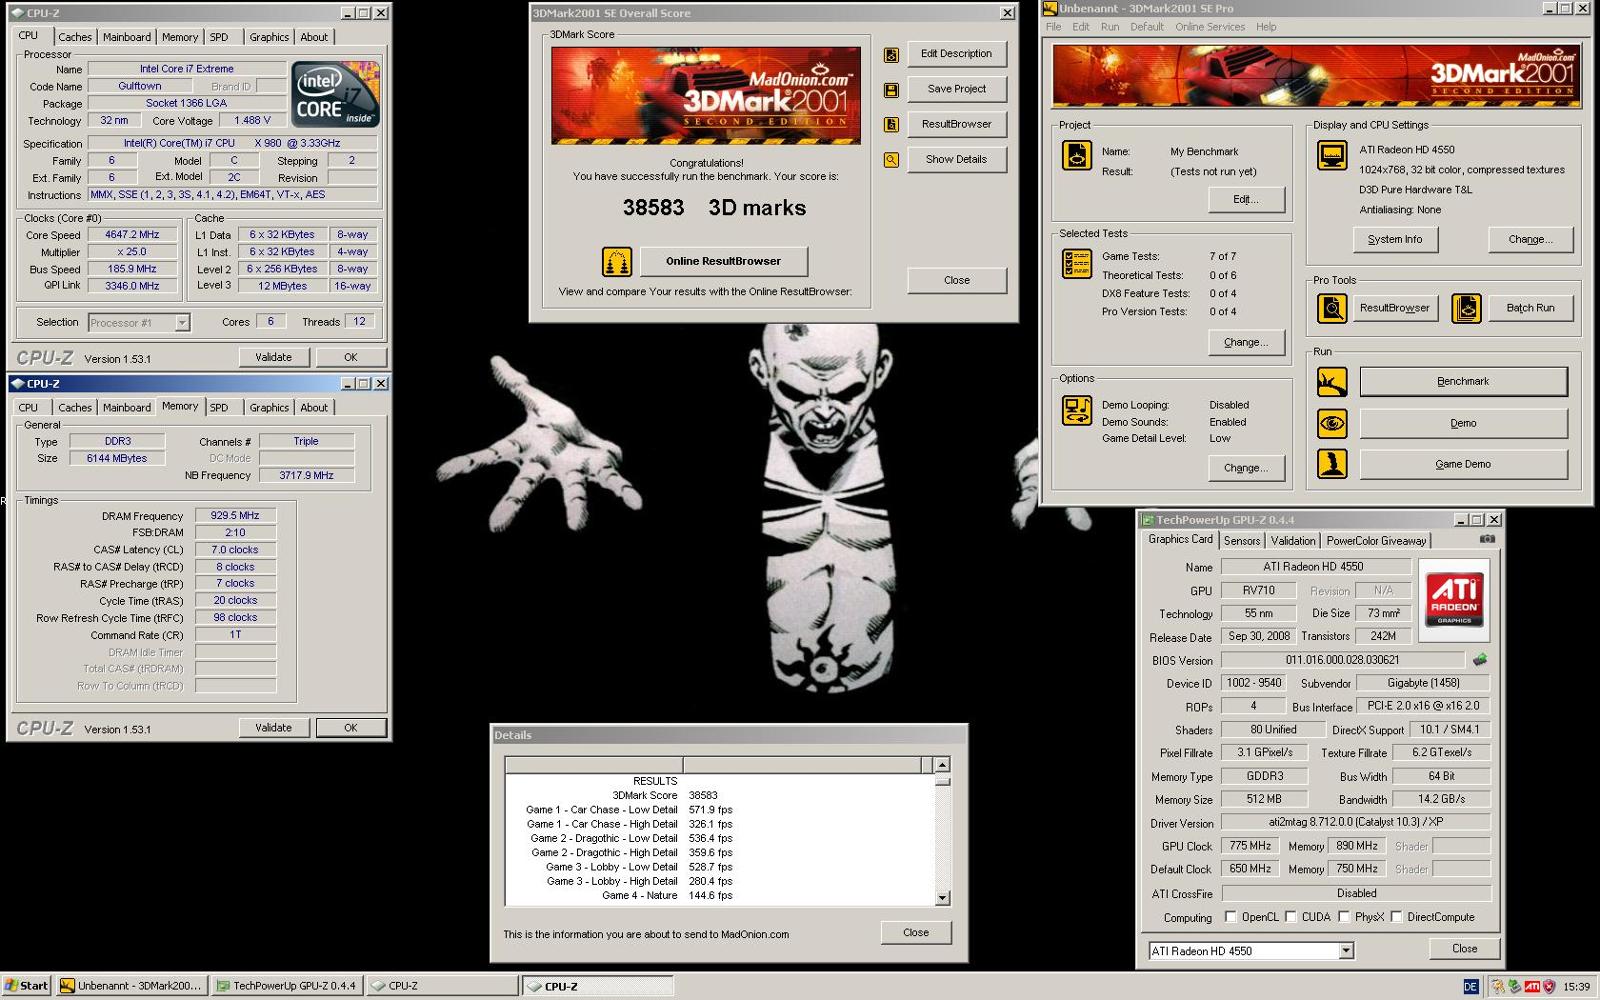Click the Display and CPU Settings monitor icon
The image size is (1600, 1000).
(1332, 155)
